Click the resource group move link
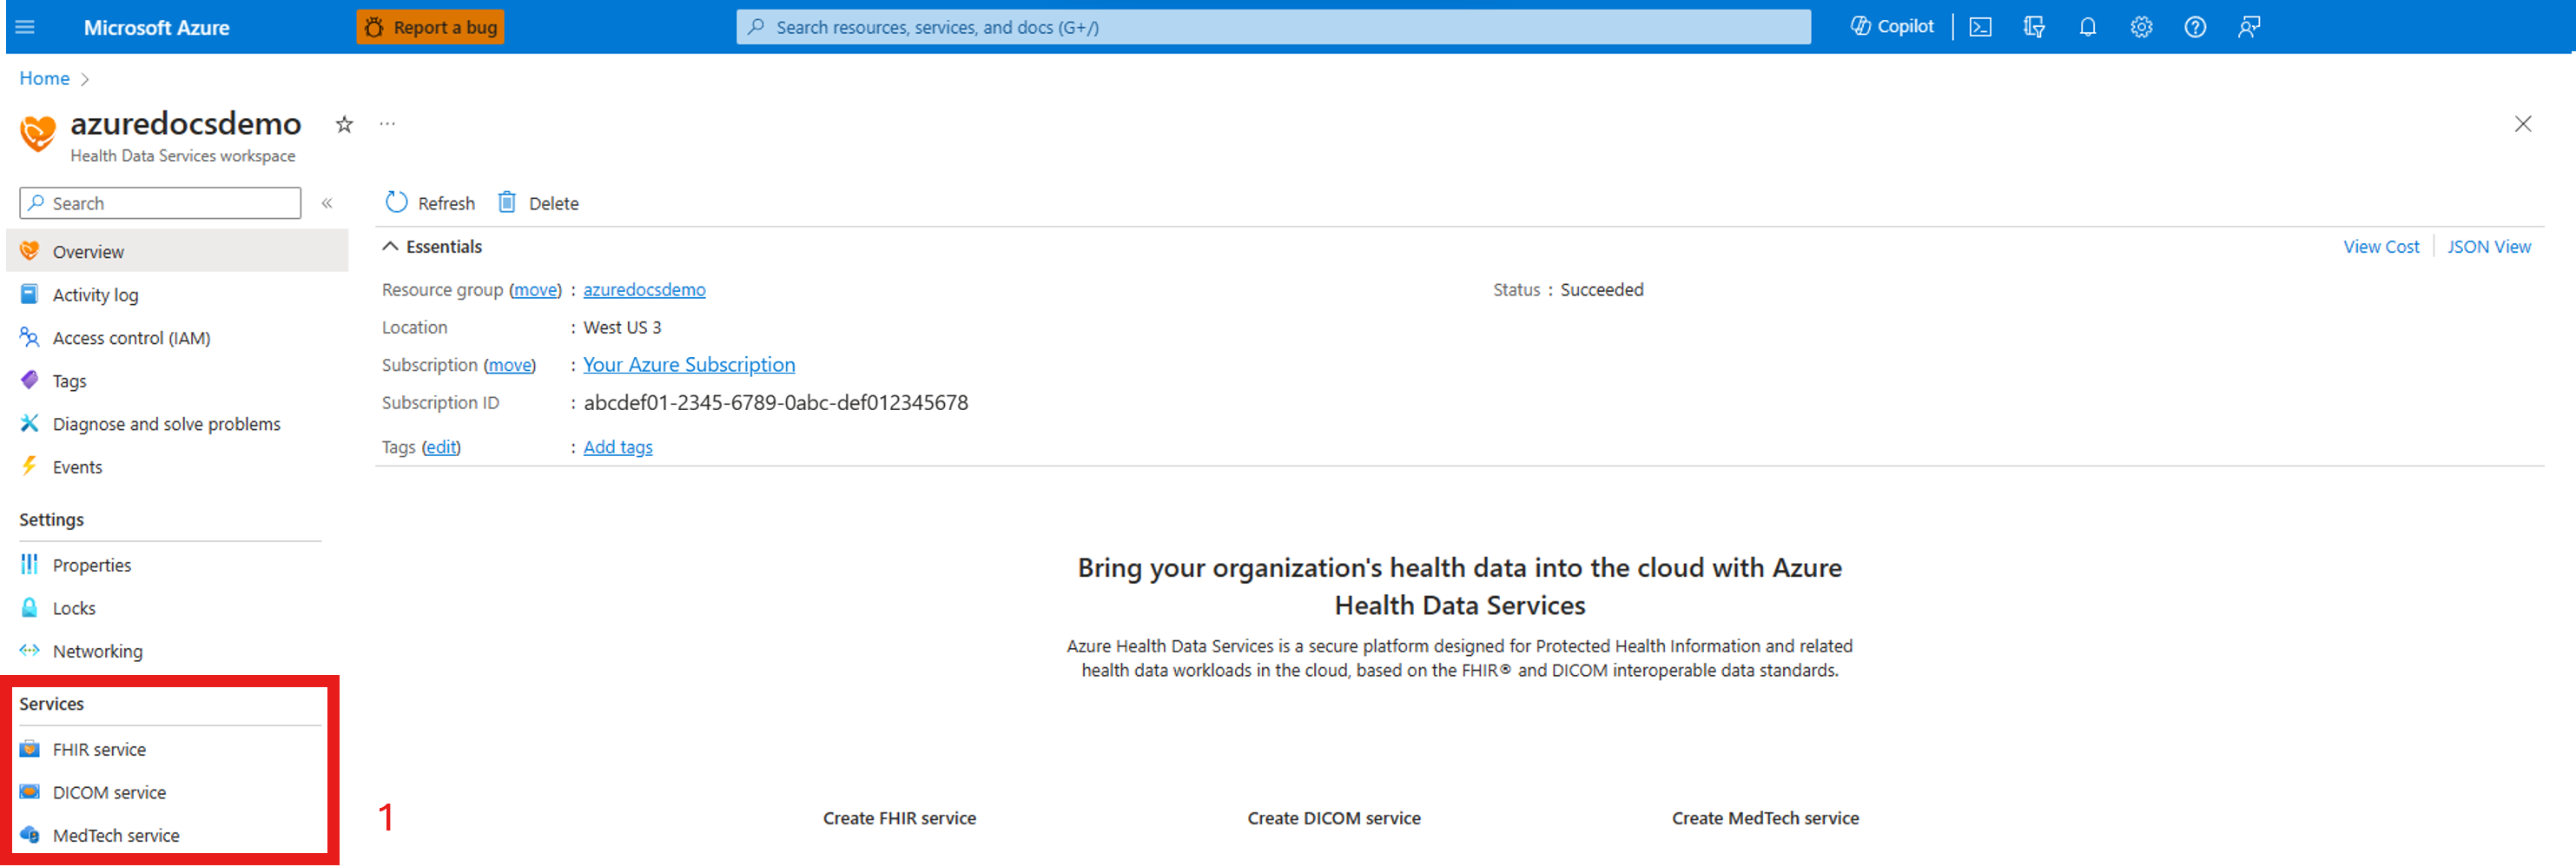2576x867 pixels. [535, 289]
